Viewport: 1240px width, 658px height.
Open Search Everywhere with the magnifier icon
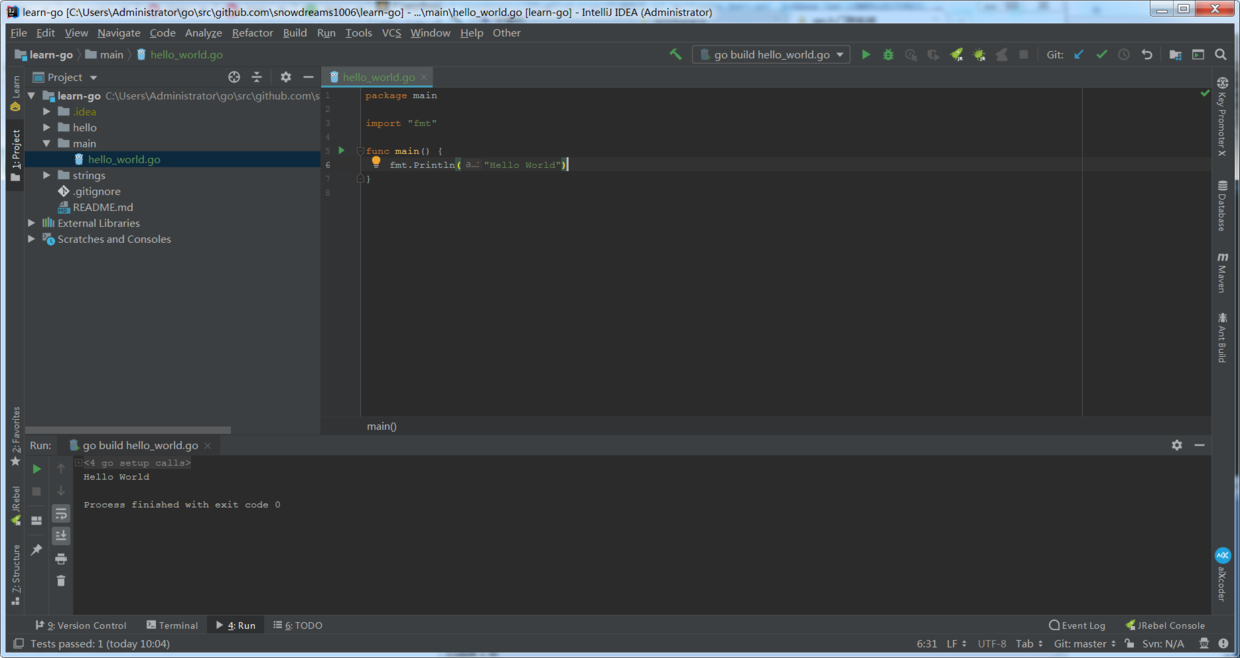[1220, 54]
